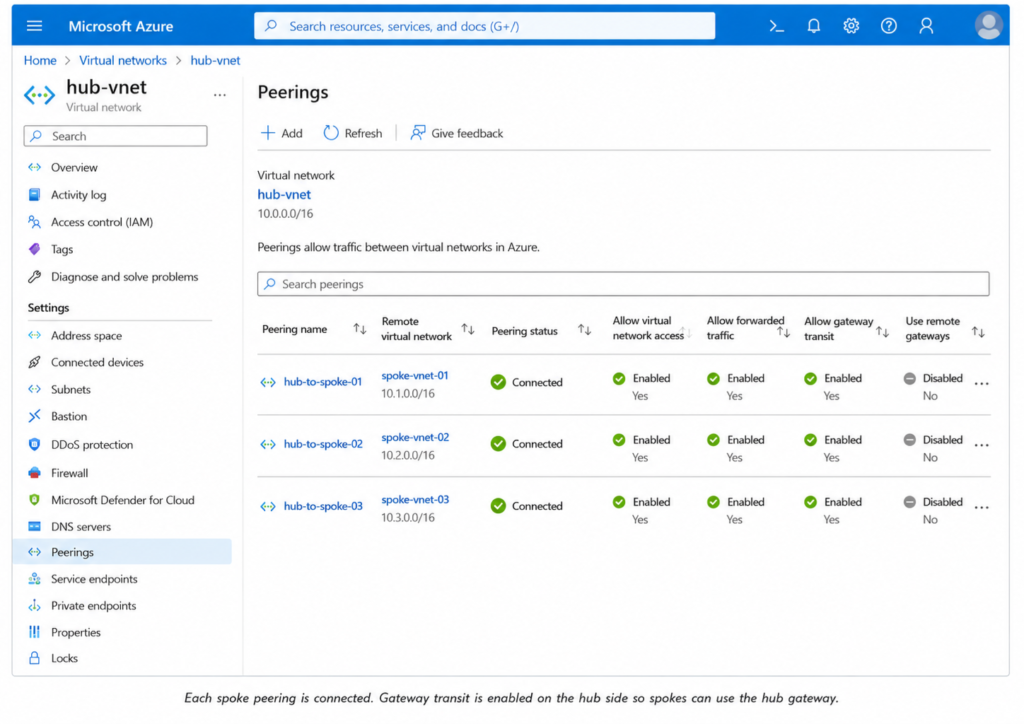Open the hub-to-spoke-01 peering link
This screenshot has height=724, width=1024.
click(323, 382)
